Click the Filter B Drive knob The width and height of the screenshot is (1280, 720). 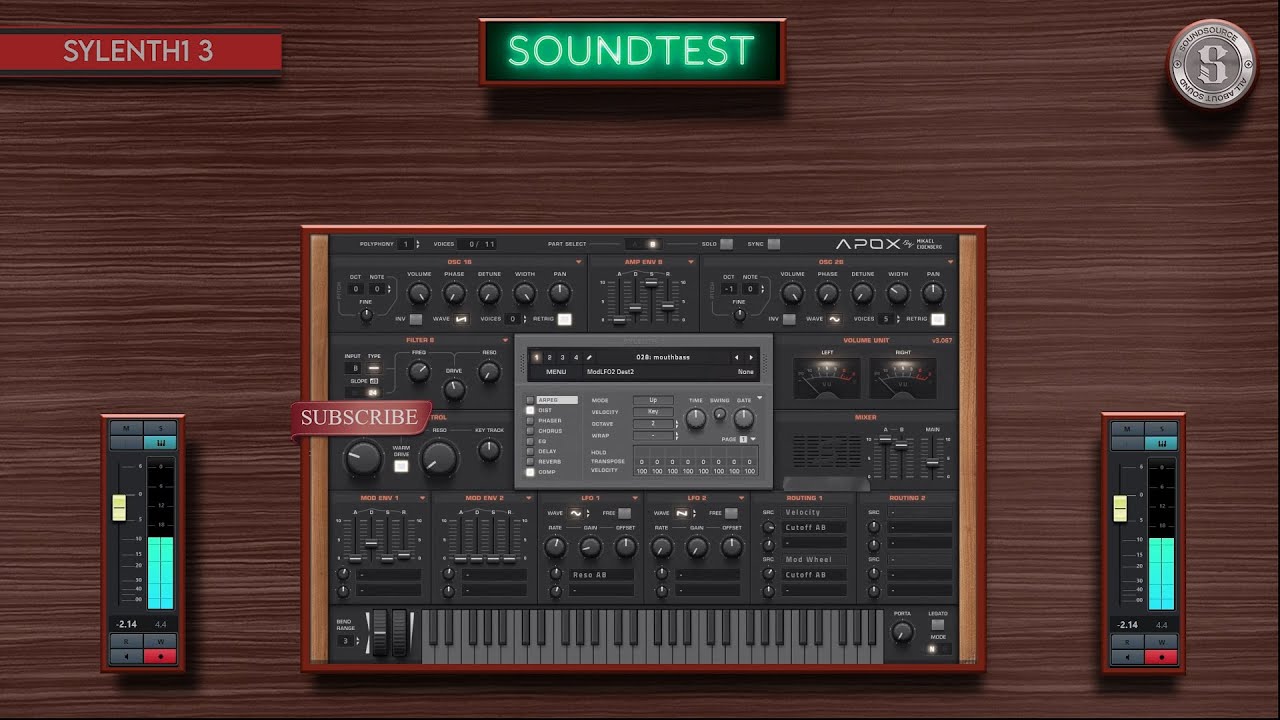454,389
